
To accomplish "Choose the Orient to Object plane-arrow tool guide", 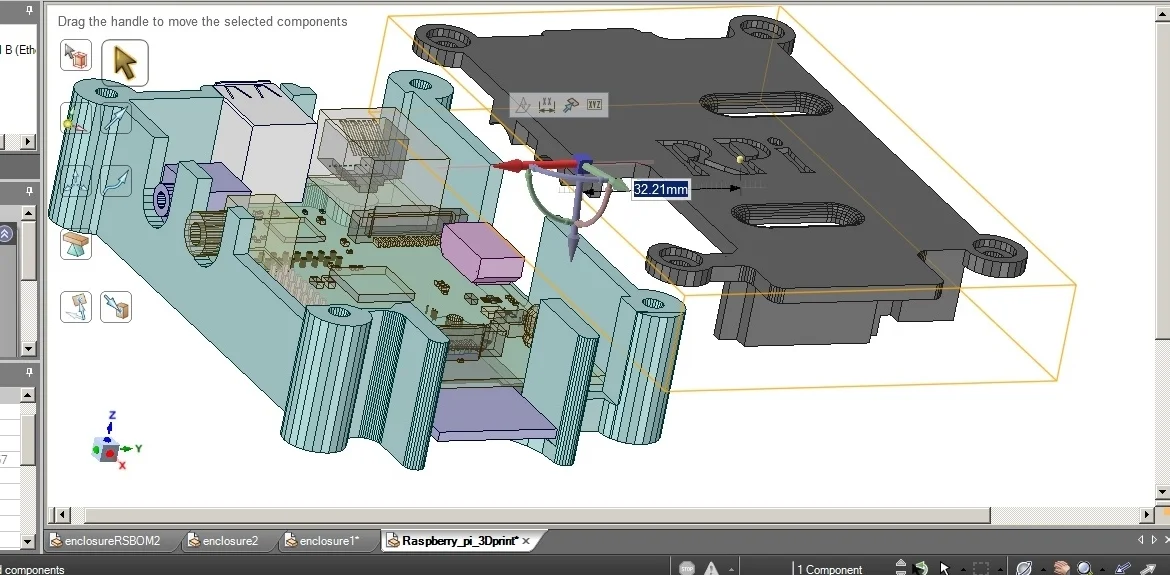I will tap(75, 307).
